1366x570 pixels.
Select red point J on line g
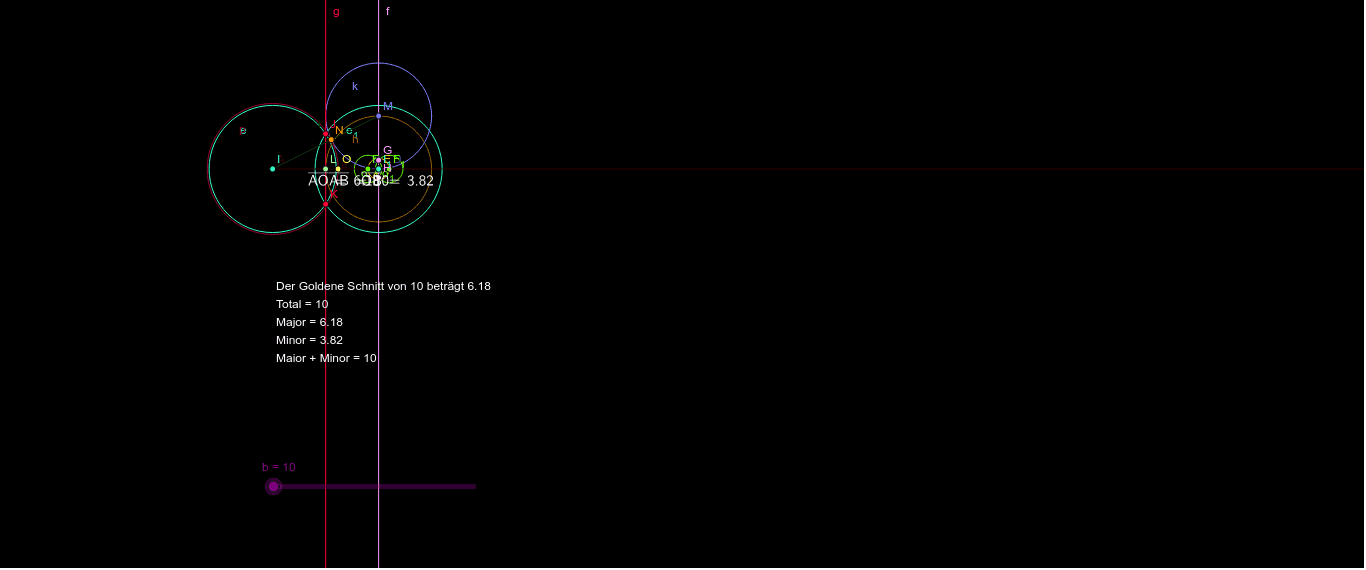click(326, 133)
